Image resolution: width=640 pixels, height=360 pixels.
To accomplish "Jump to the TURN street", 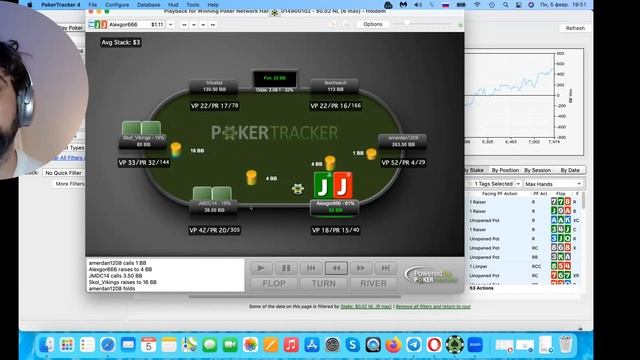I will pyautogui.click(x=324, y=284).
